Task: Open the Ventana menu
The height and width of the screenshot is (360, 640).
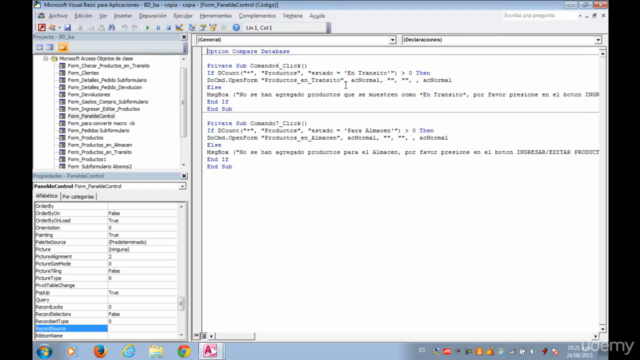Action: point(293,16)
